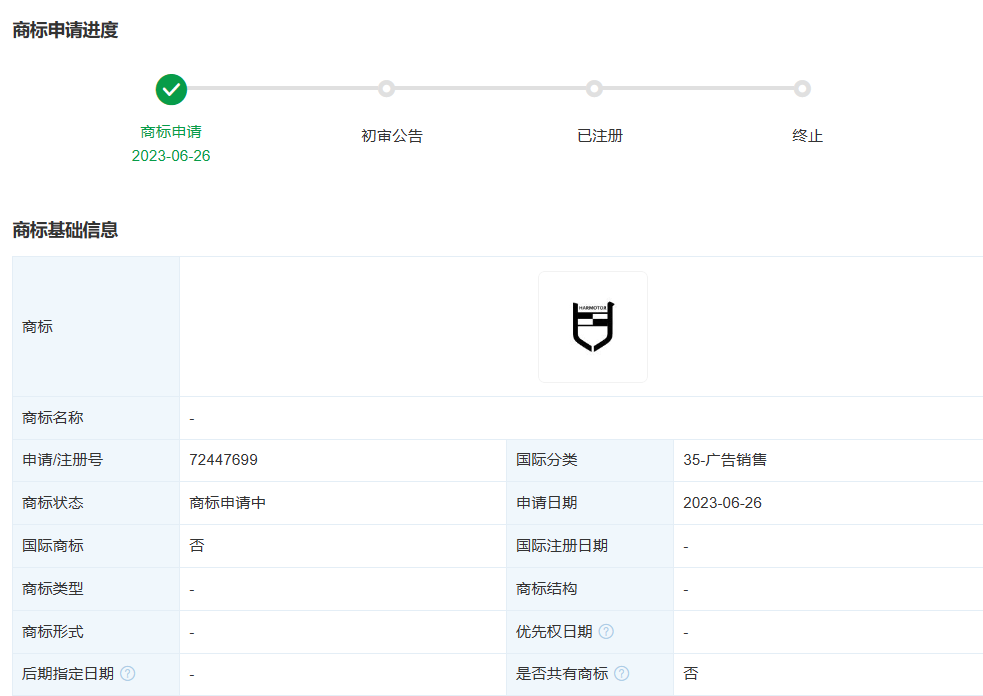Click the 商标类型 label cell

coord(96,589)
